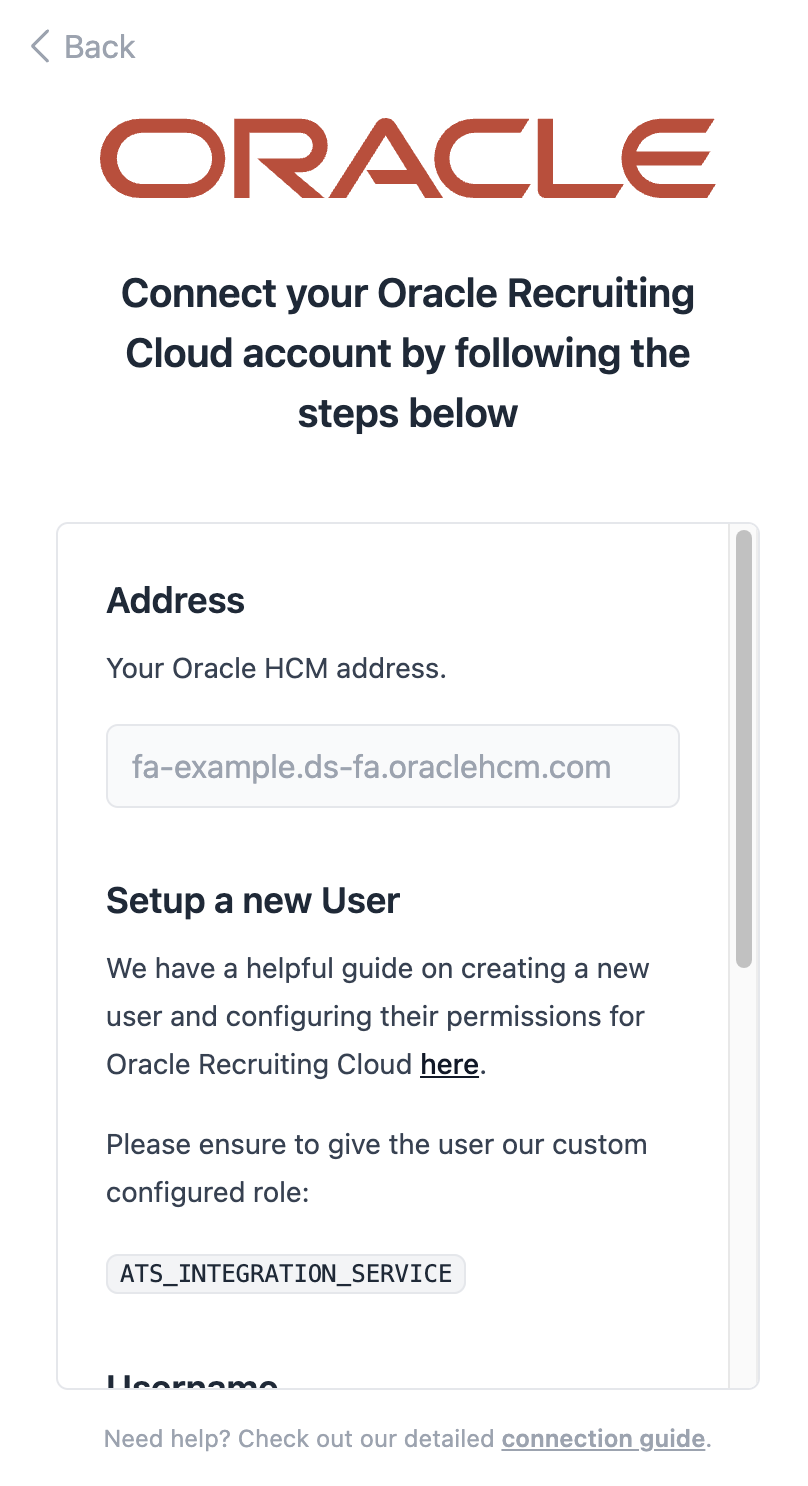Click the partially visible Username heading
This screenshot has height=1486, width=808.
click(x=192, y=1382)
